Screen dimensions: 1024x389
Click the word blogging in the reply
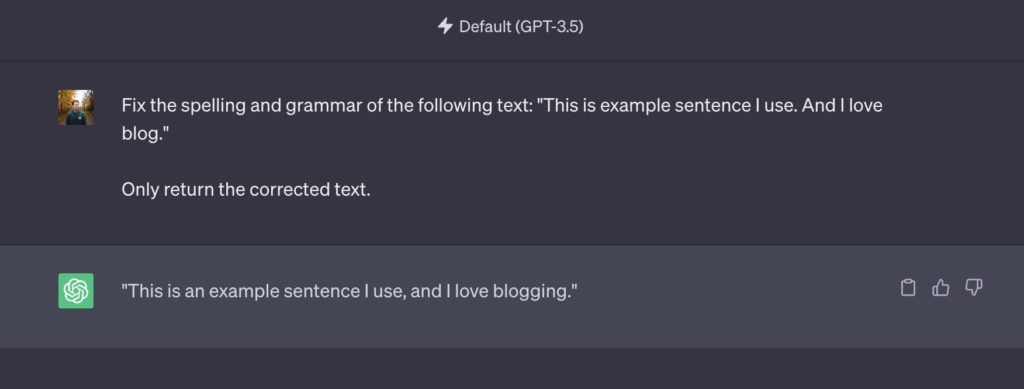[x=532, y=291]
